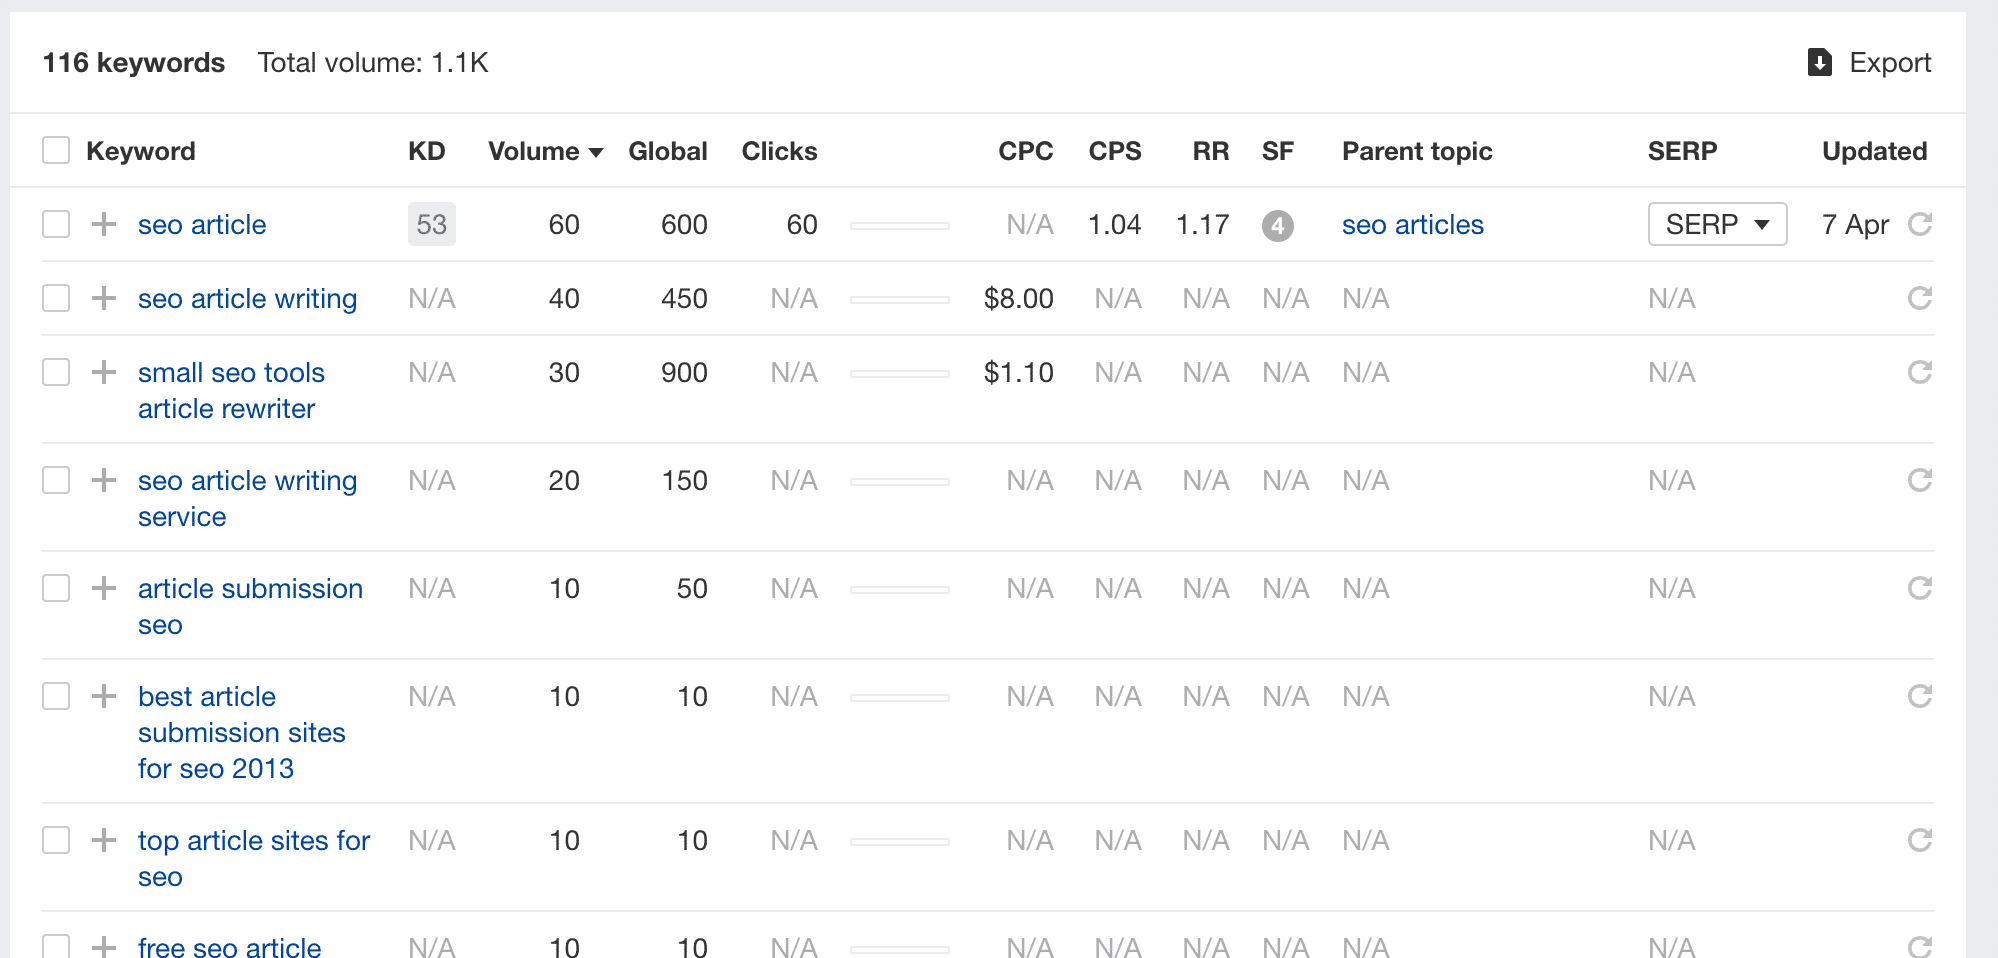Refresh the 'seo article writing' row (volume 40)
Image resolution: width=1998 pixels, height=958 pixels.
pyautogui.click(x=1919, y=298)
